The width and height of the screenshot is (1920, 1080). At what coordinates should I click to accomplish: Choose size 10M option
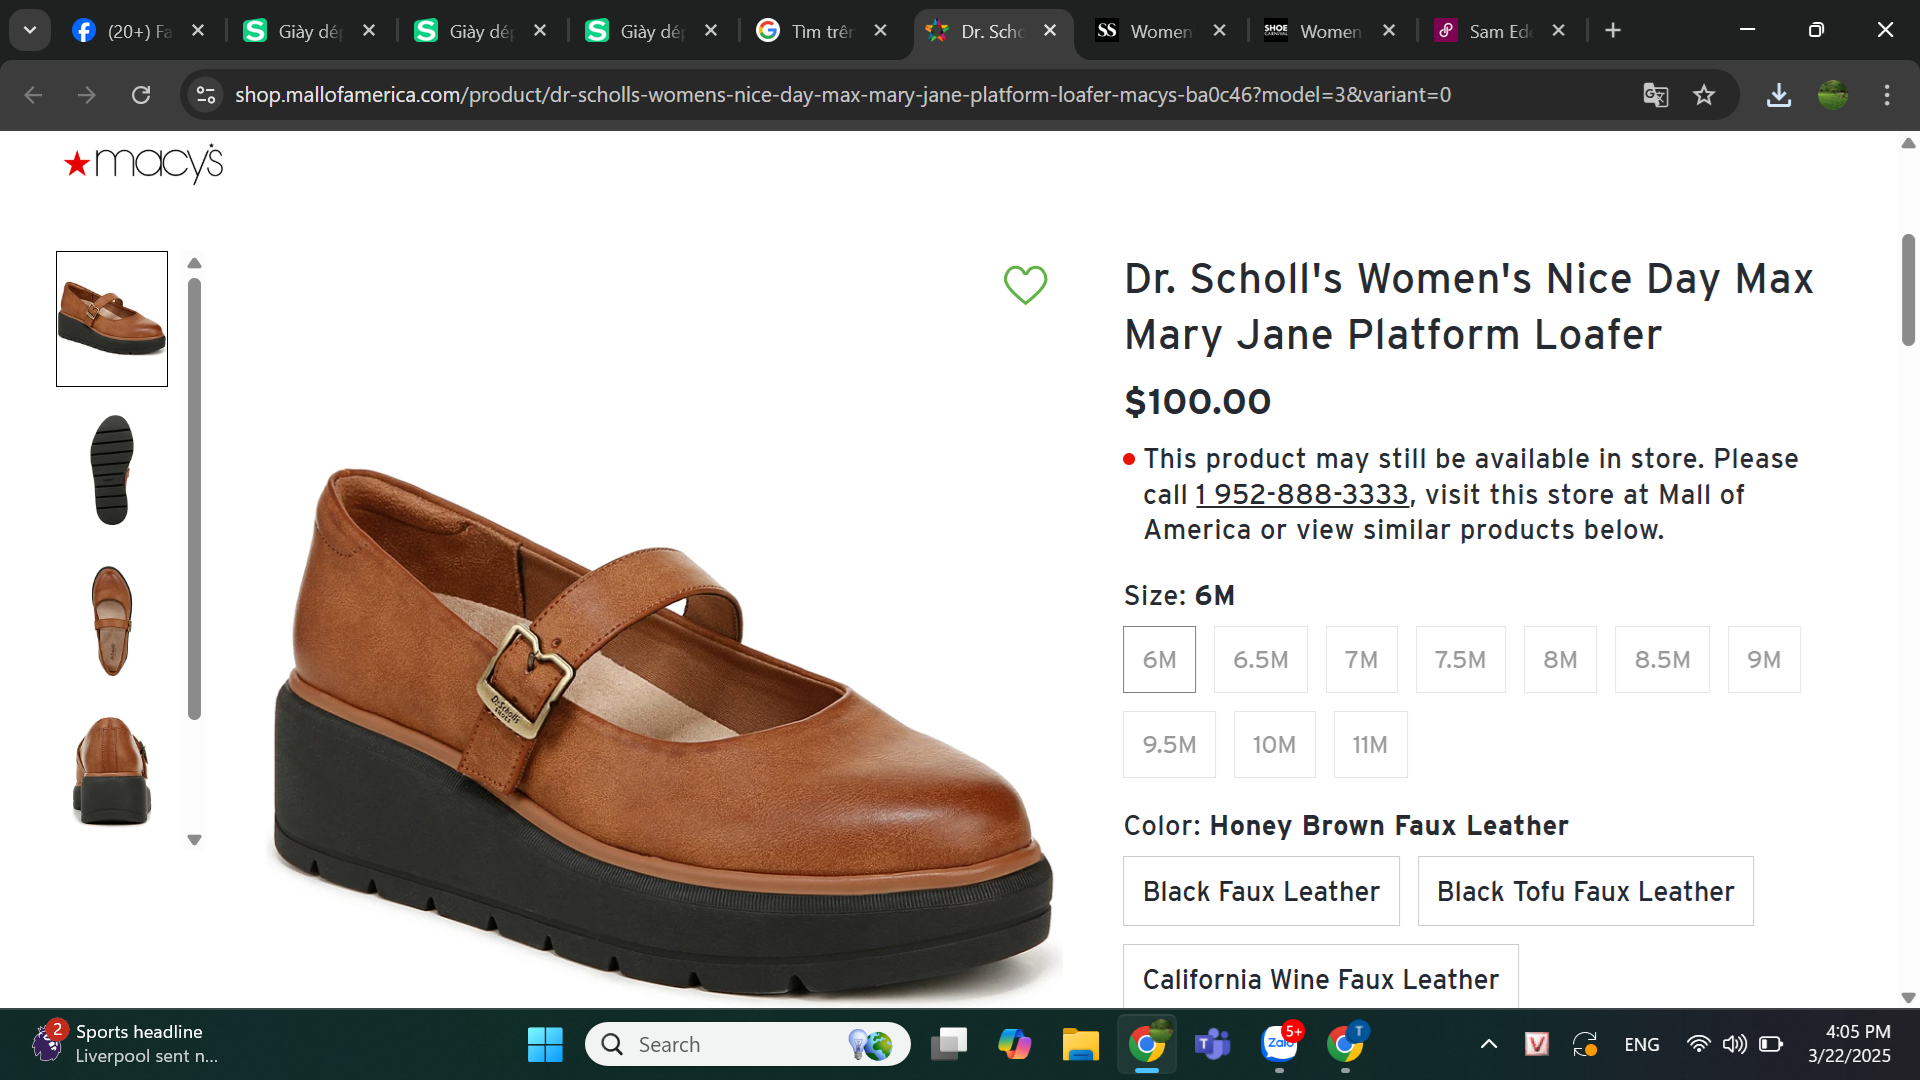(1274, 745)
